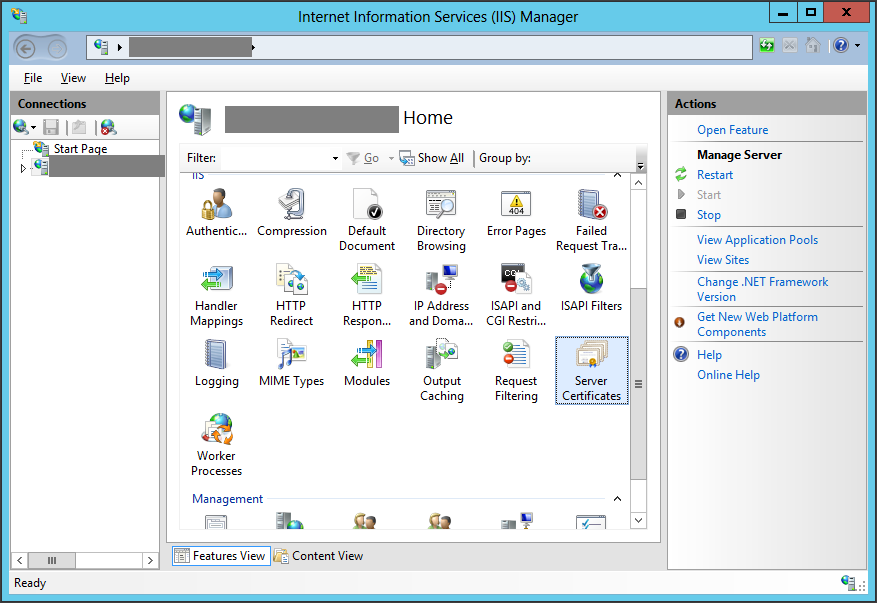This screenshot has width=877, height=603.
Task: Click the Save icon in Connections toolbar
Action: click(51, 128)
